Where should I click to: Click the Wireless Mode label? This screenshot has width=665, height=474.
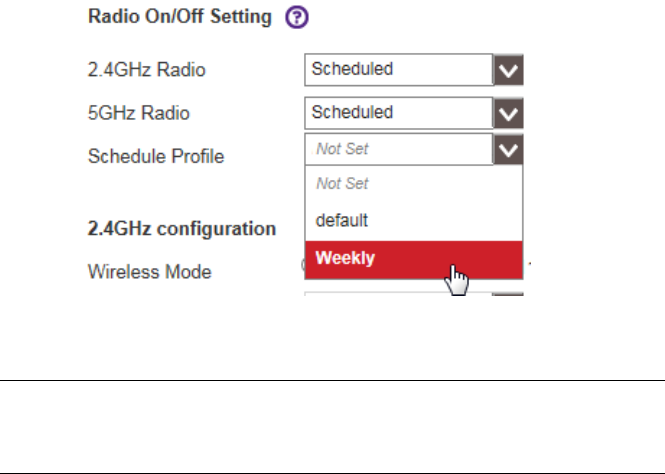(150, 271)
